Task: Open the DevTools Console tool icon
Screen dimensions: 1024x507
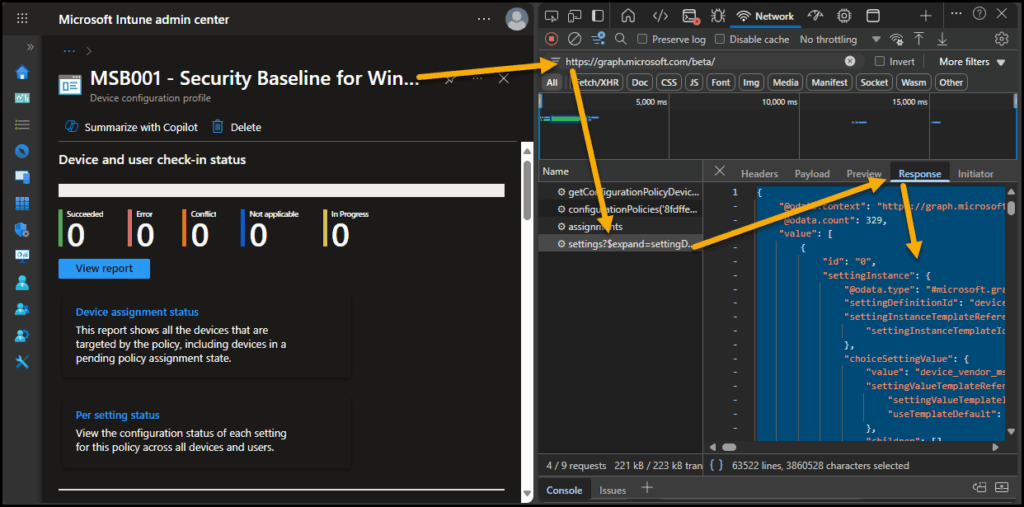Action: [x=690, y=16]
